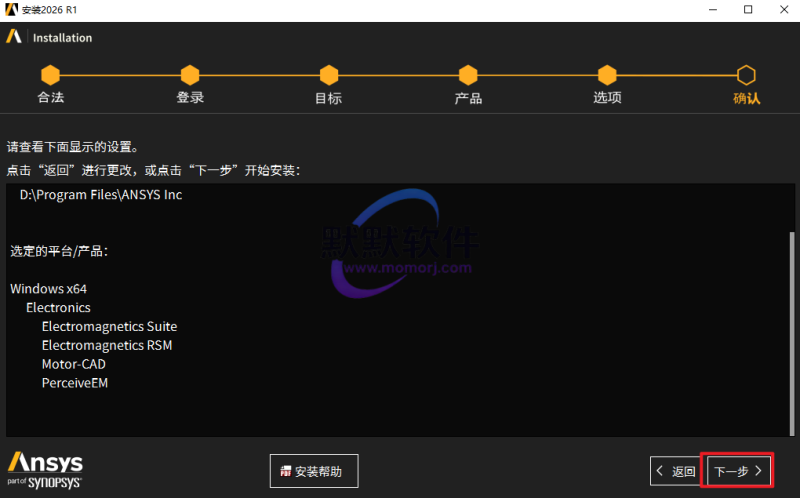This screenshot has width=800, height=498.
Task: Click the install path D:\Program Files\ANSYS Inc
Action: point(101,195)
